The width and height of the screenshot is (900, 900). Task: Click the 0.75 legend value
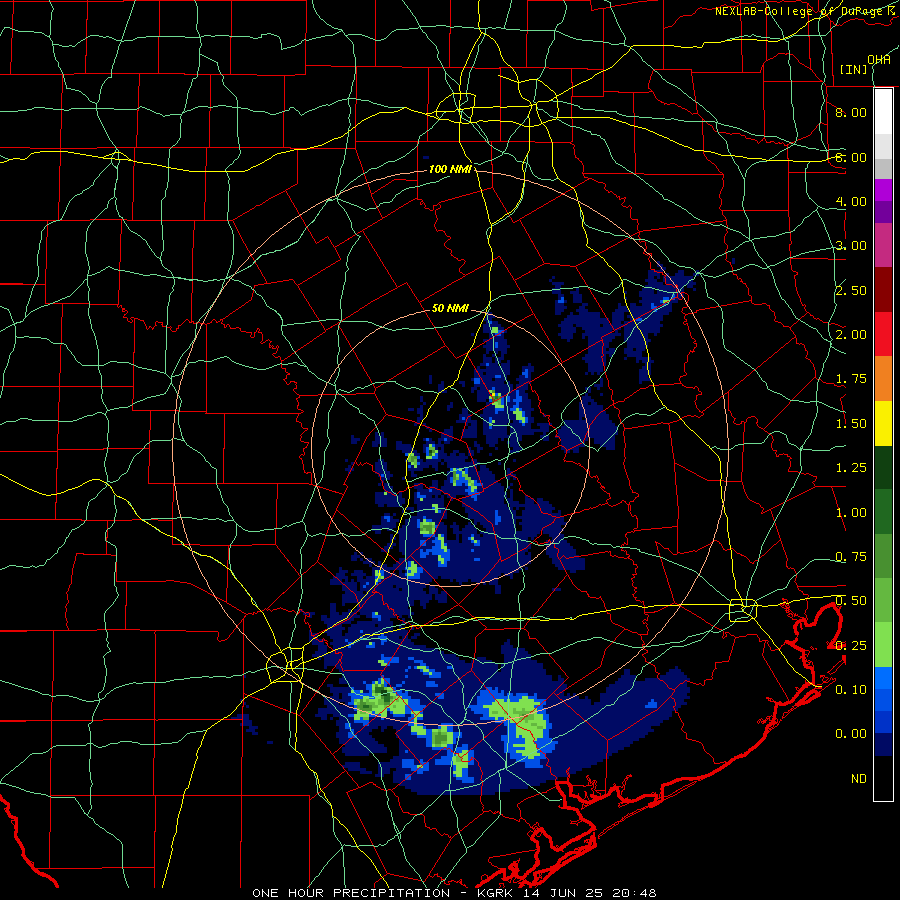point(851,557)
